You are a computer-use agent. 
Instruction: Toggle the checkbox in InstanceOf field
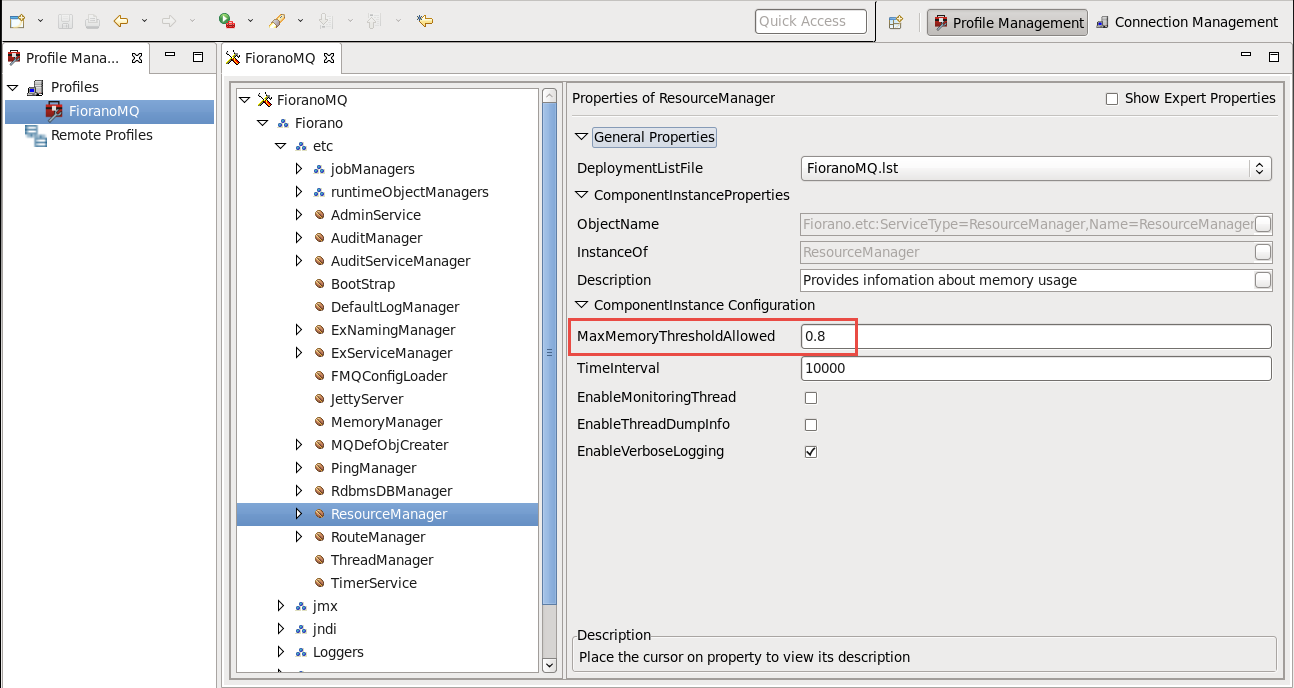[1263, 252]
